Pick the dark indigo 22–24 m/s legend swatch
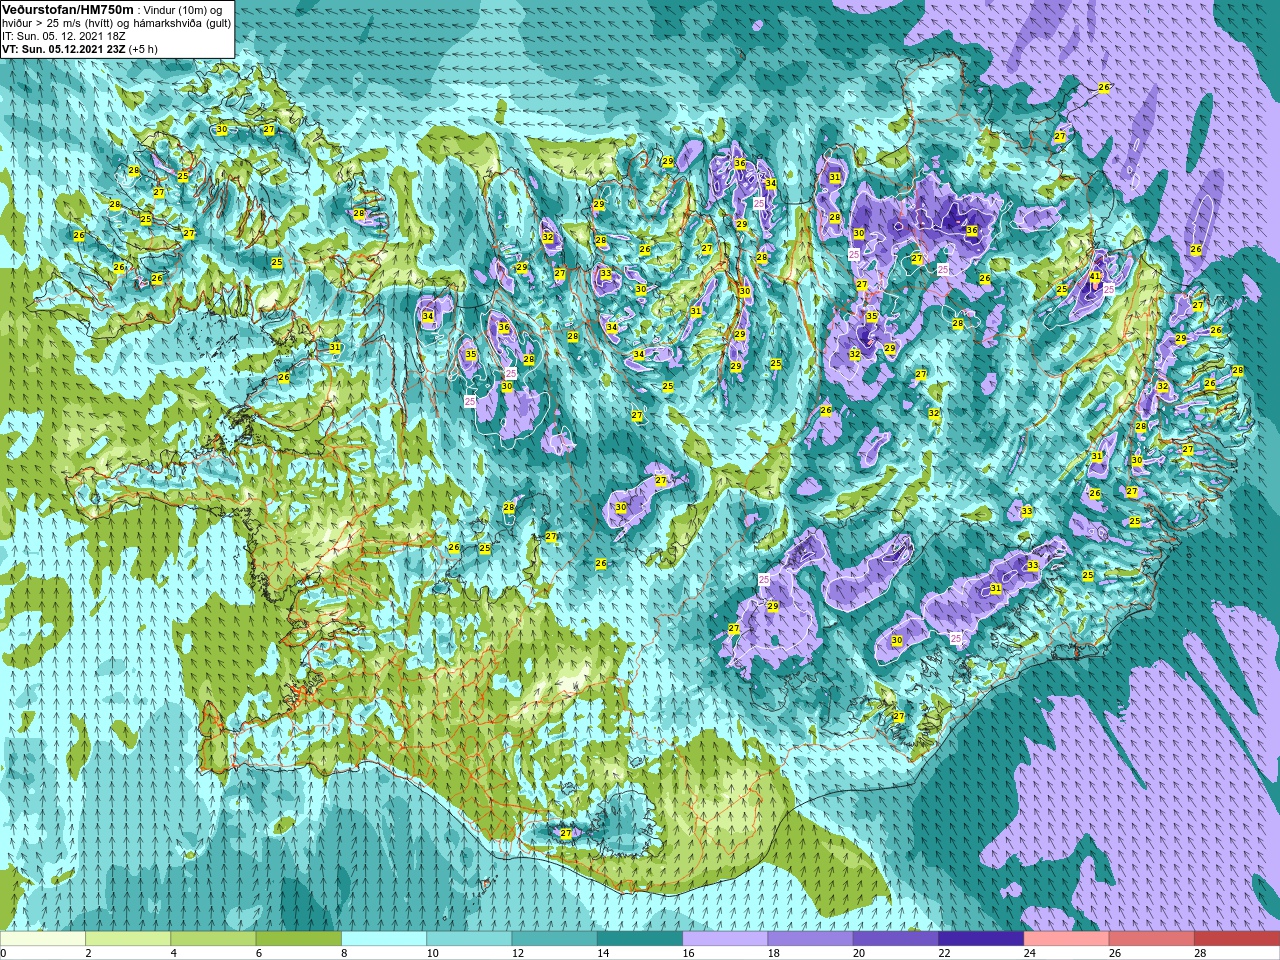1280x960 pixels. pyautogui.click(x=981, y=939)
